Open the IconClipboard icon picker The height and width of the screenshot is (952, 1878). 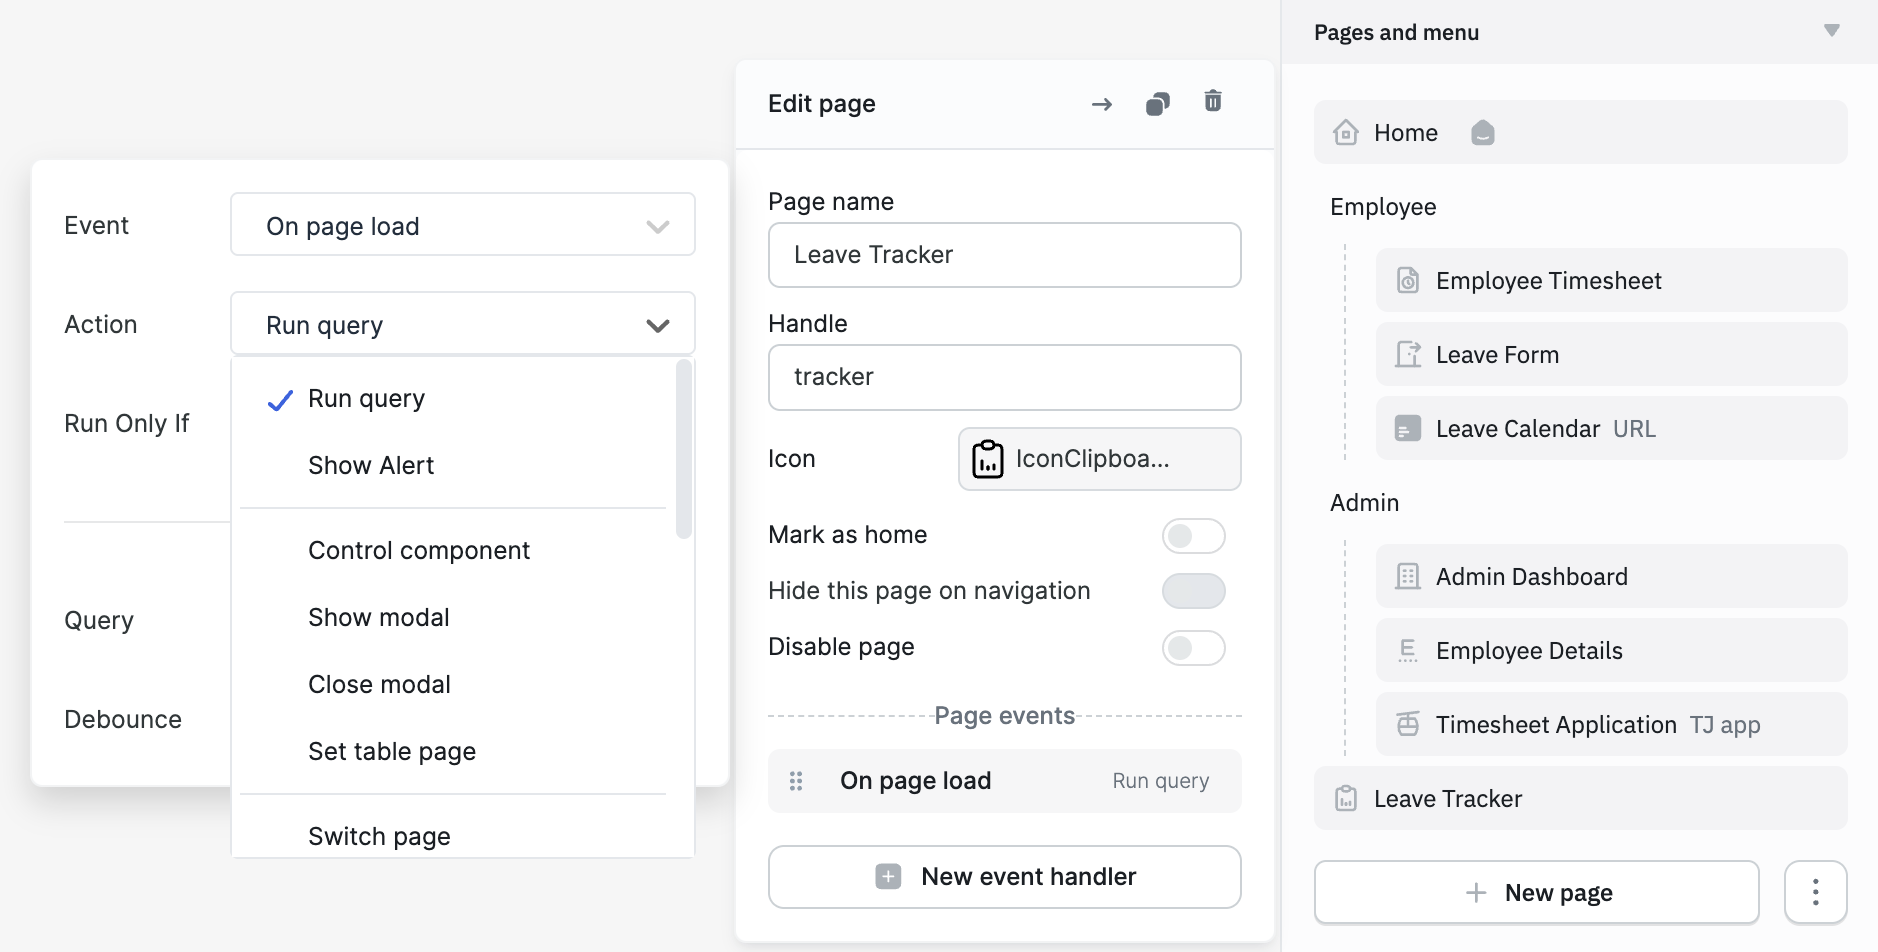pyautogui.click(x=1098, y=458)
